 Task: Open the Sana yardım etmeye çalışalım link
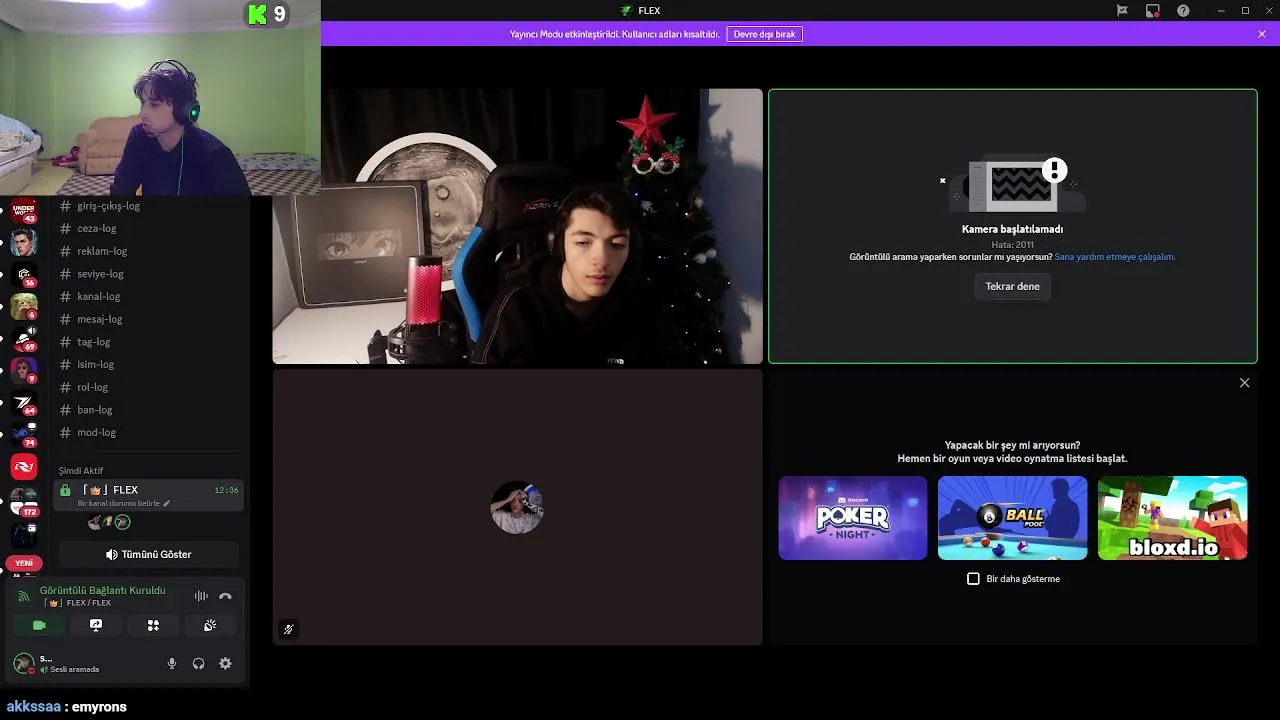pyautogui.click(x=1115, y=257)
